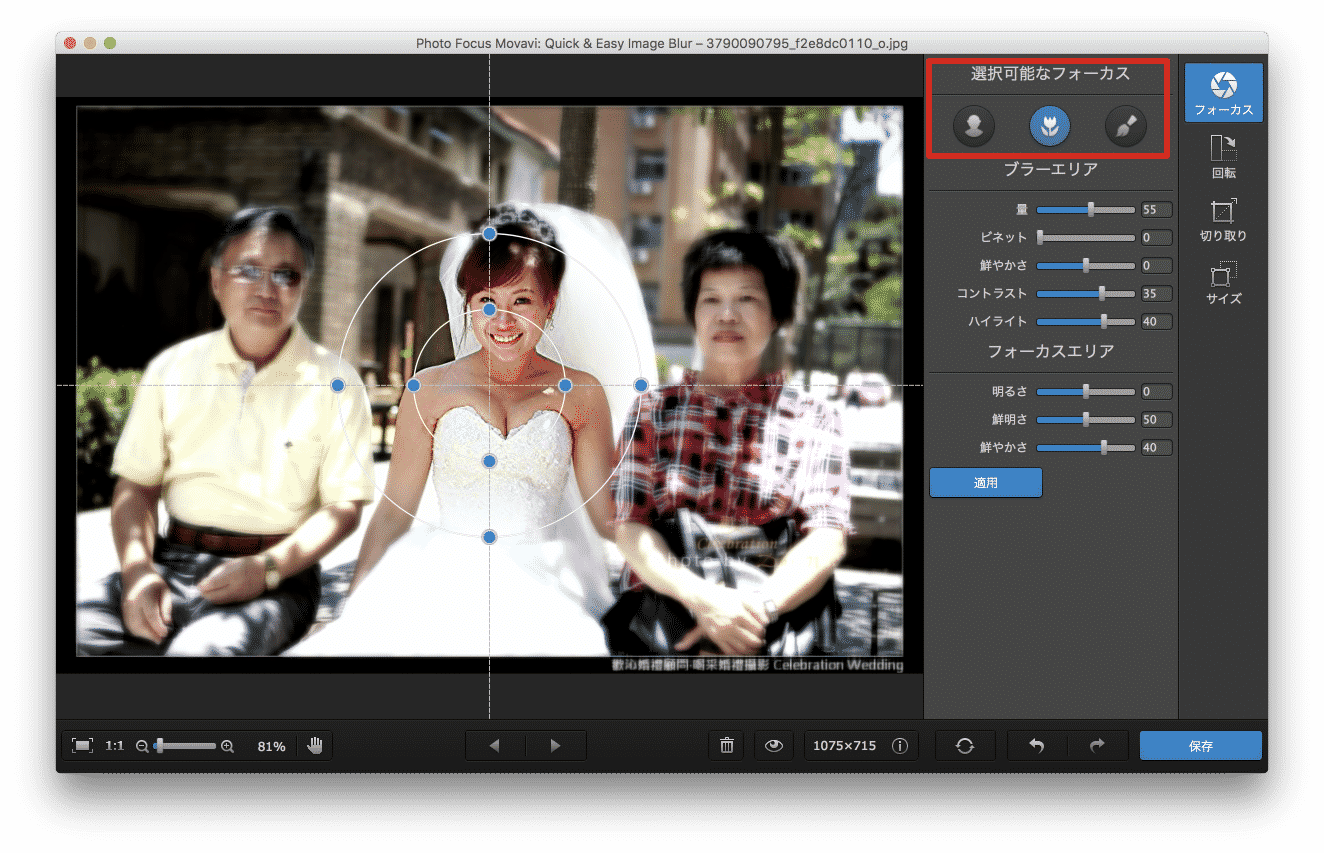Click the ハイライト value field showing 40

(1156, 322)
